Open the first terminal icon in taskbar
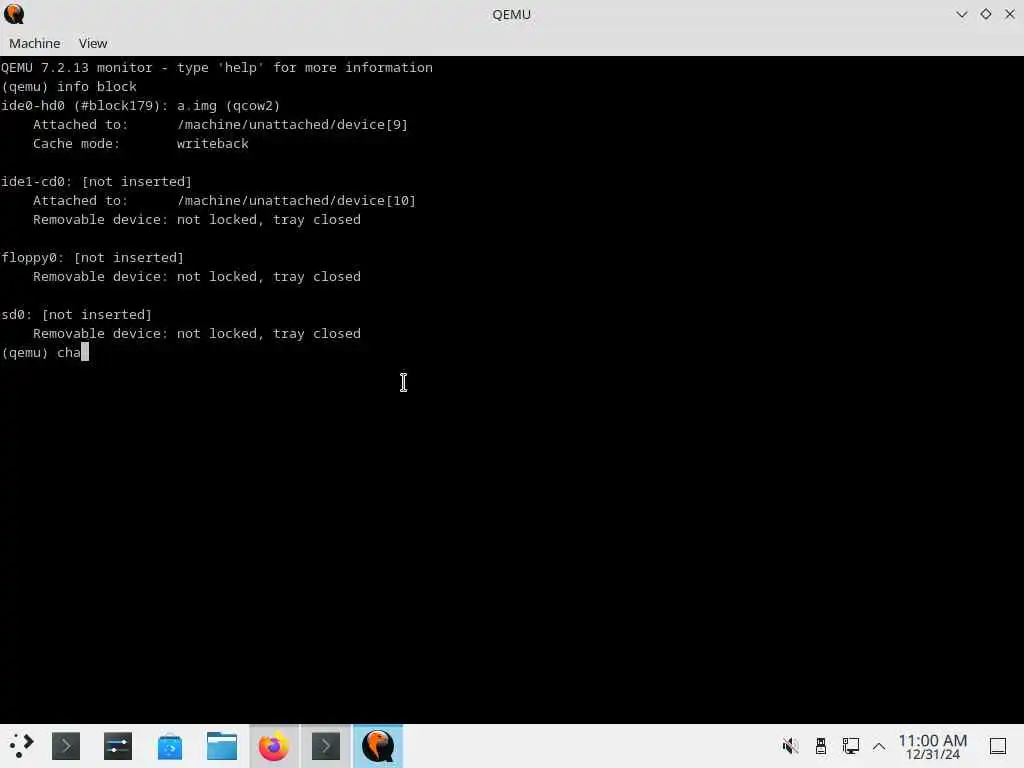 tap(66, 746)
